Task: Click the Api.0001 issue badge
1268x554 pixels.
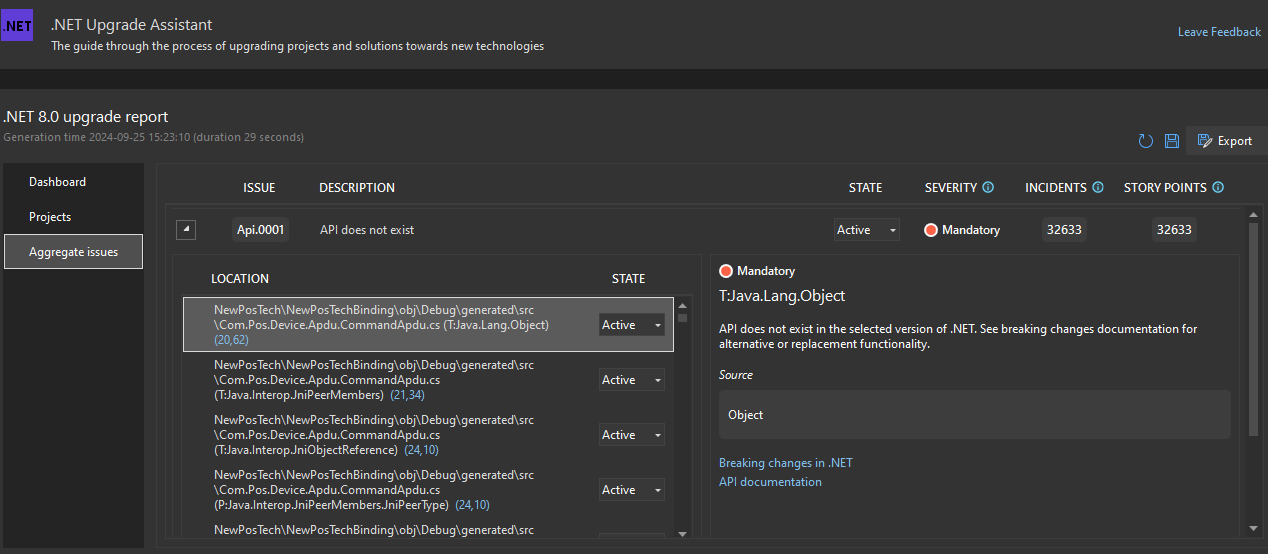Action: (x=260, y=230)
